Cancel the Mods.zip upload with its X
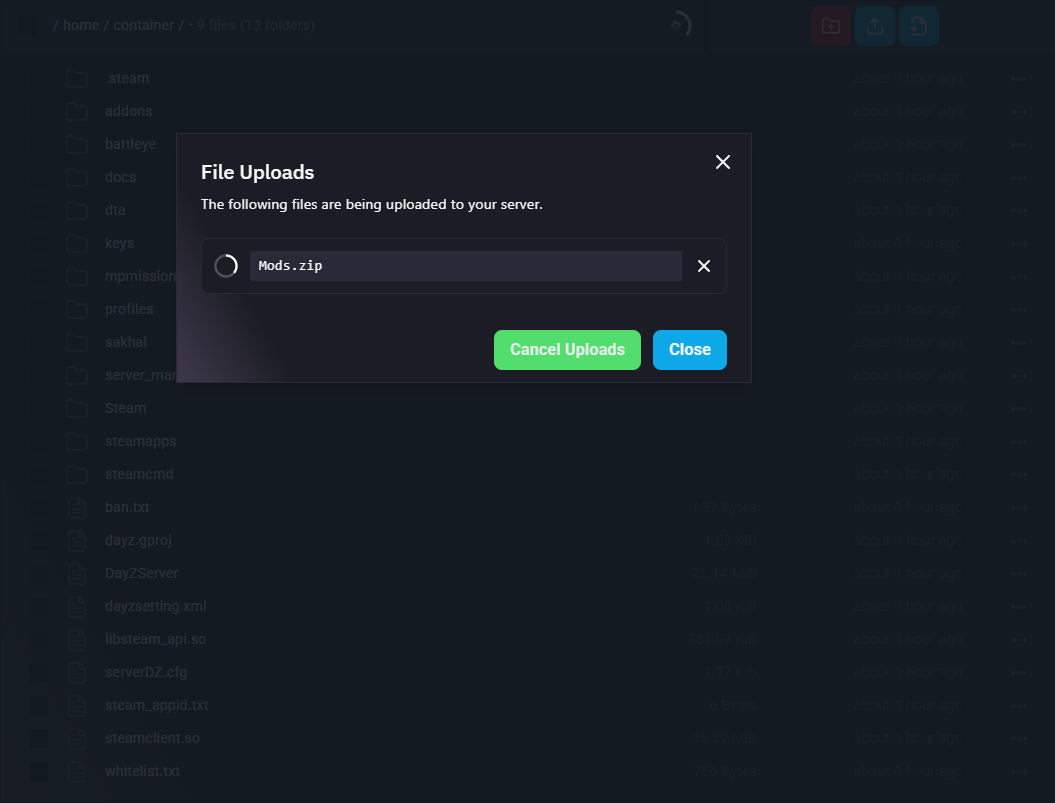The image size is (1055, 803). (x=704, y=266)
